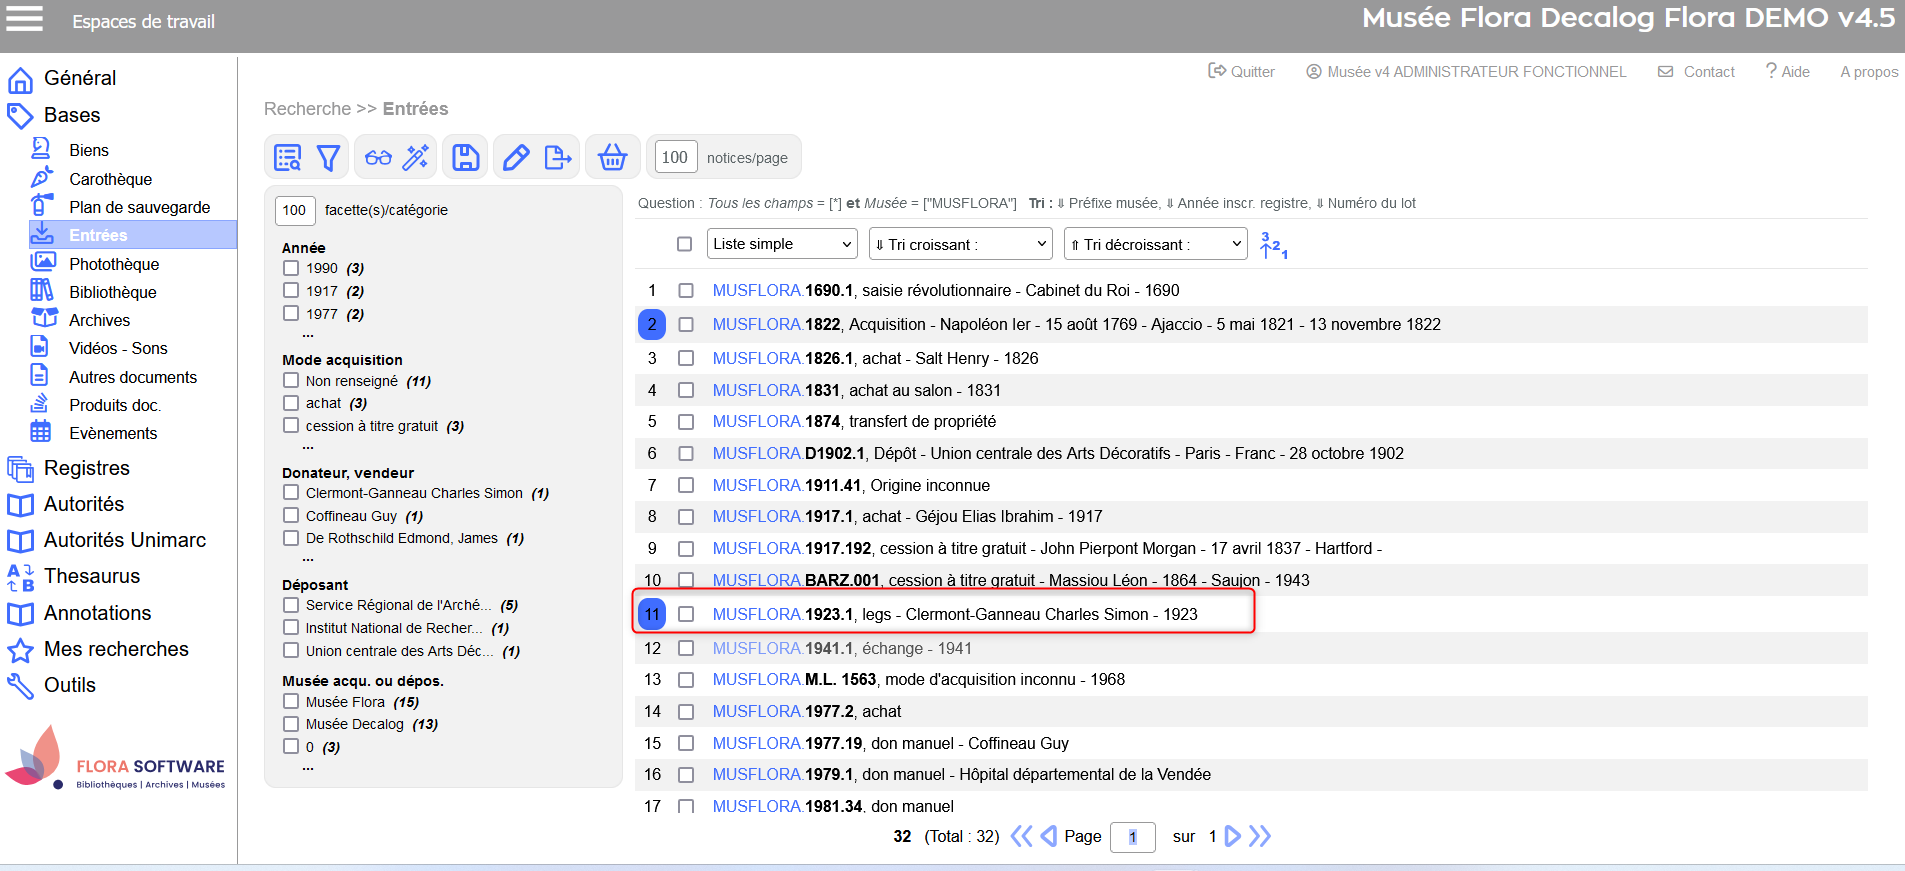Open the Liste simple dropdown

pyautogui.click(x=782, y=244)
